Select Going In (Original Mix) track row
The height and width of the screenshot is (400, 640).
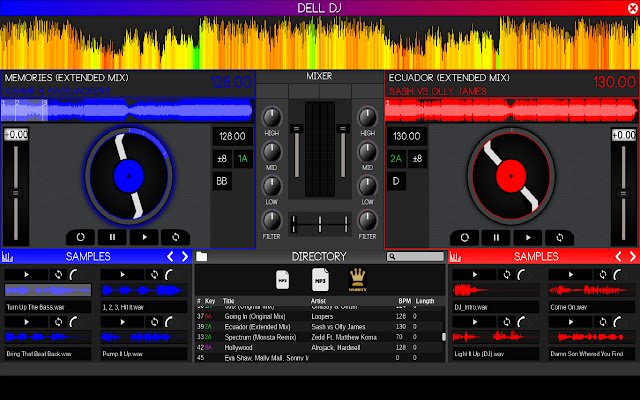[319, 316]
